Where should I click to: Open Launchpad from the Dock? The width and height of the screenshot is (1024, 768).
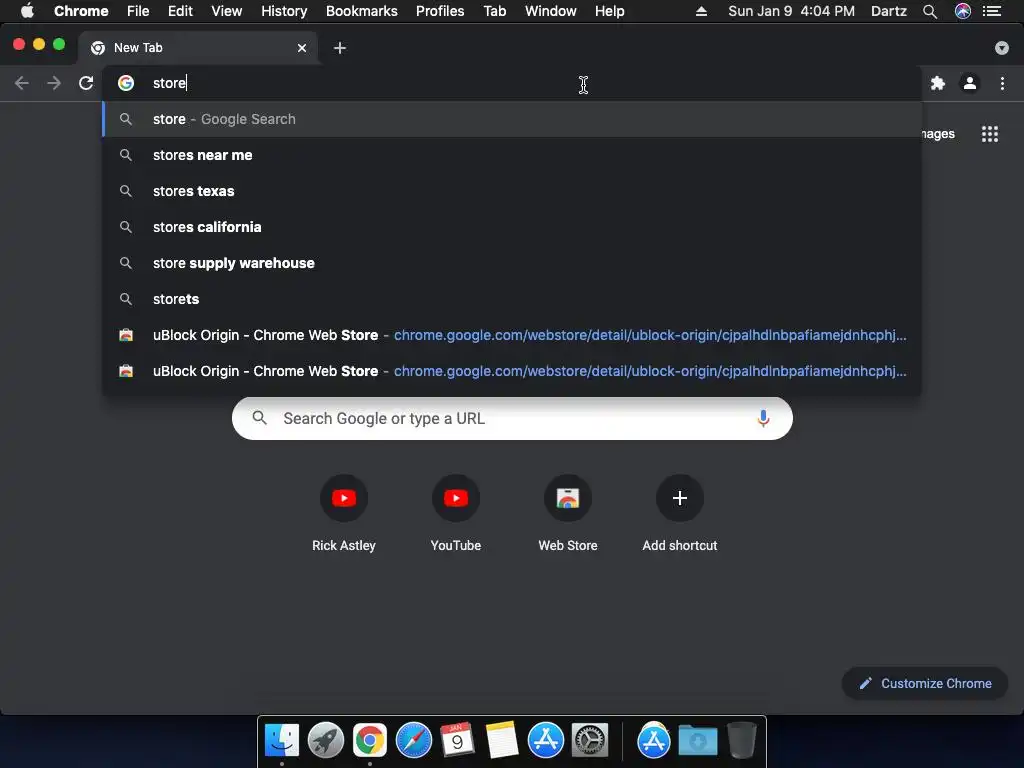[326, 741]
